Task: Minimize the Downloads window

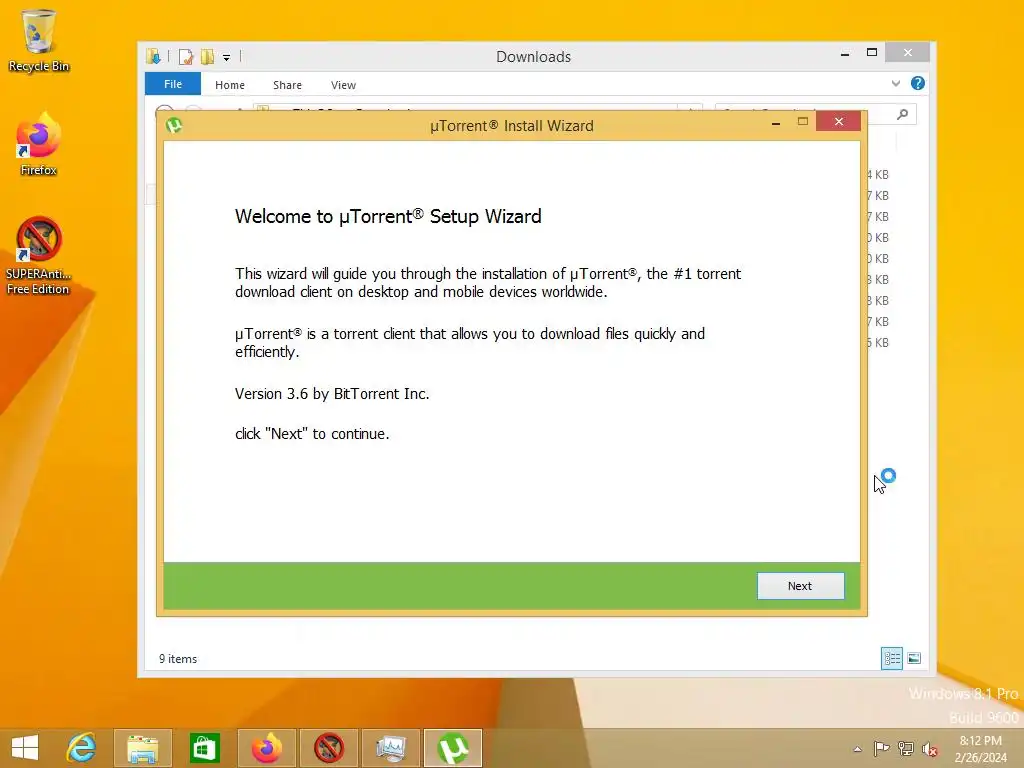Action: pyautogui.click(x=845, y=54)
